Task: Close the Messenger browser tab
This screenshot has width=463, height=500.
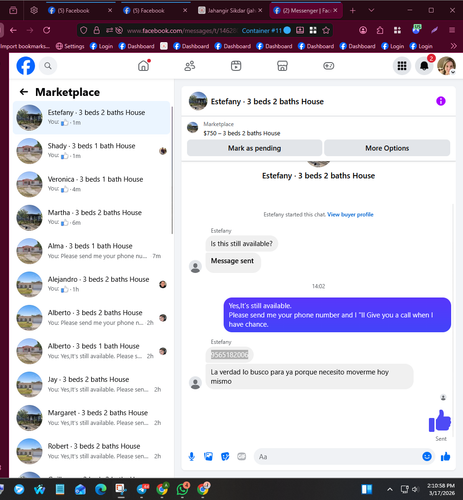Action: (x=335, y=10)
